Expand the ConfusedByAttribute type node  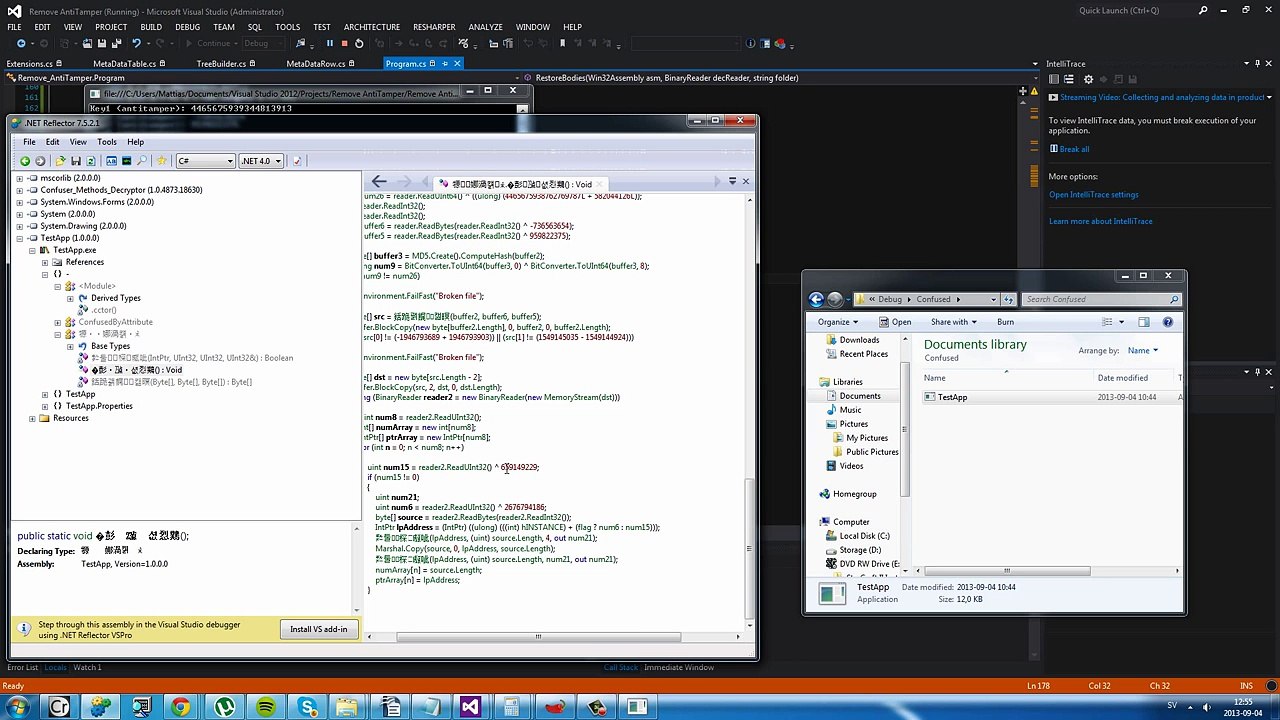point(58,322)
